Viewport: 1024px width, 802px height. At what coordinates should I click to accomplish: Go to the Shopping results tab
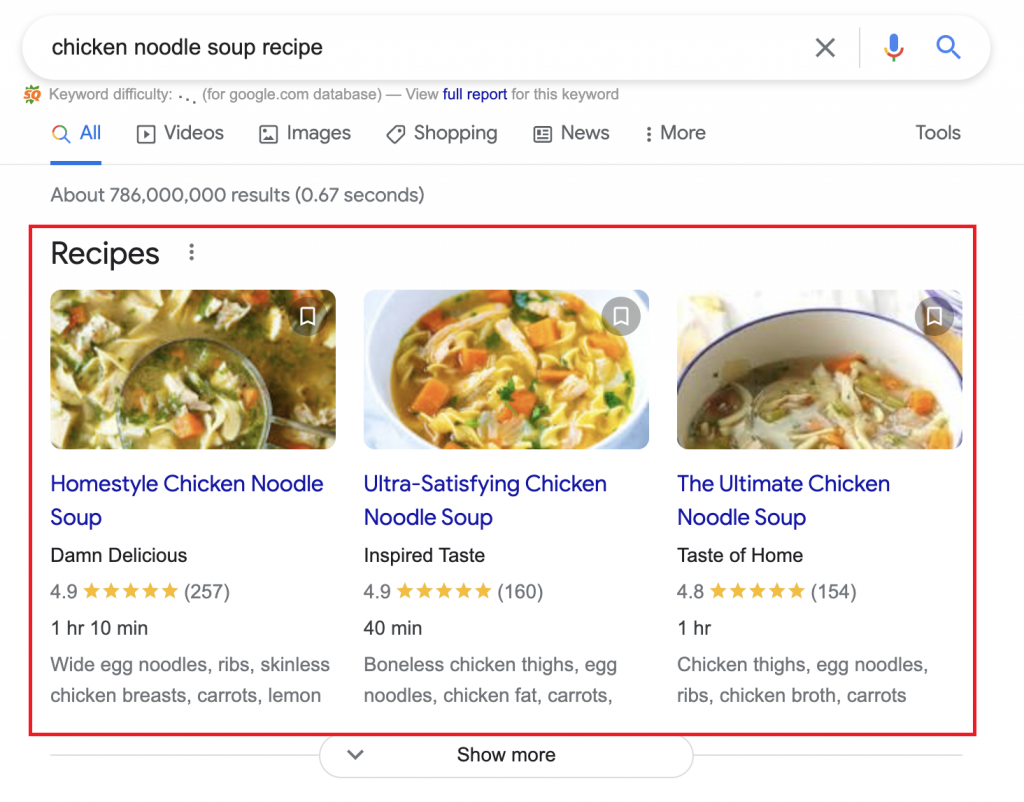[x=441, y=133]
